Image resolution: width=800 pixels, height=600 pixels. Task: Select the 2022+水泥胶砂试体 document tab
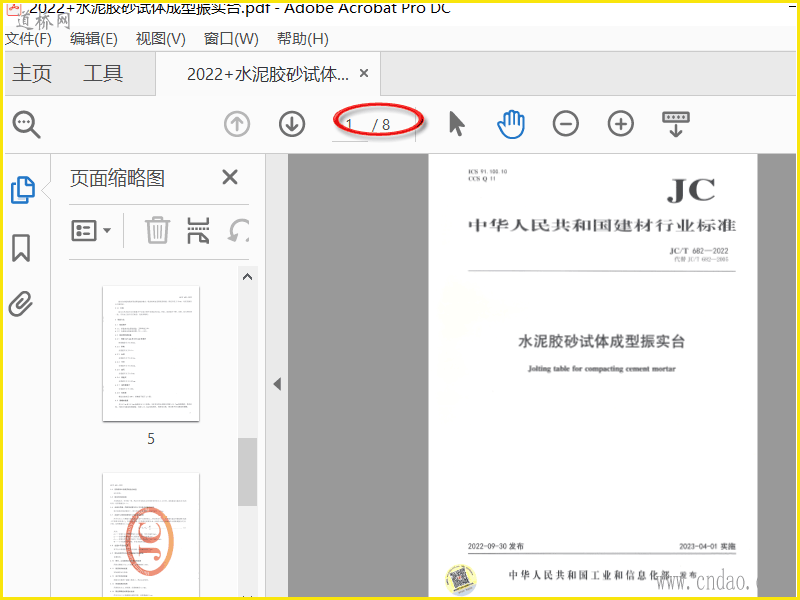click(x=268, y=74)
